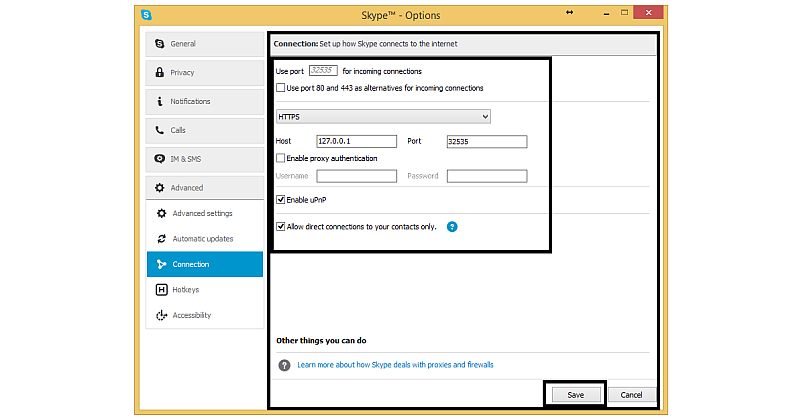This screenshot has width=800, height=419.
Task: Click the Privacy padlock icon
Action: [160, 72]
